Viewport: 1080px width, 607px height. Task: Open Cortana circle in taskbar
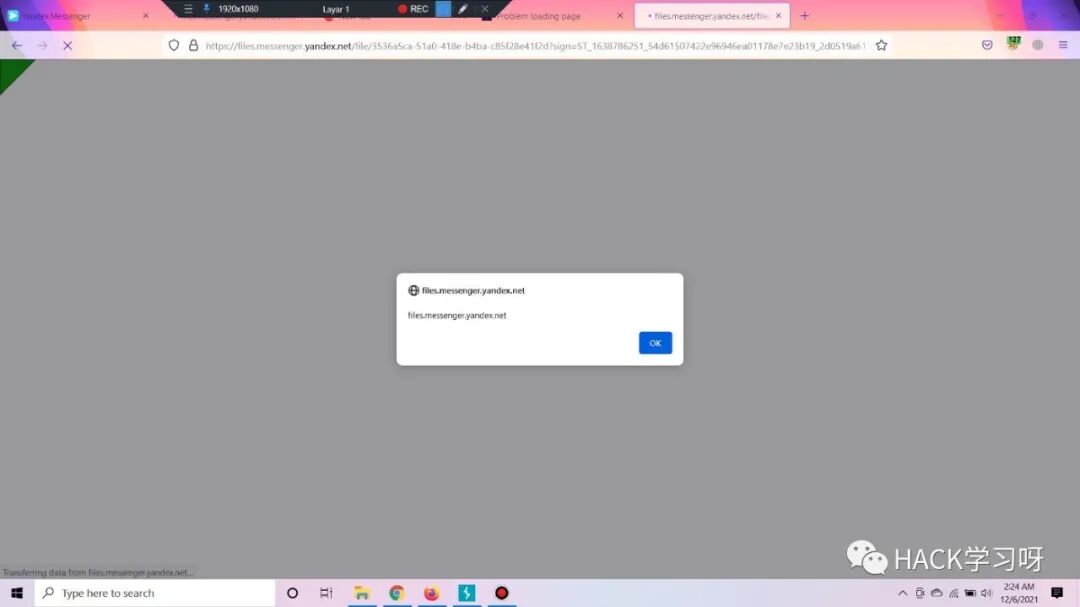(x=292, y=593)
